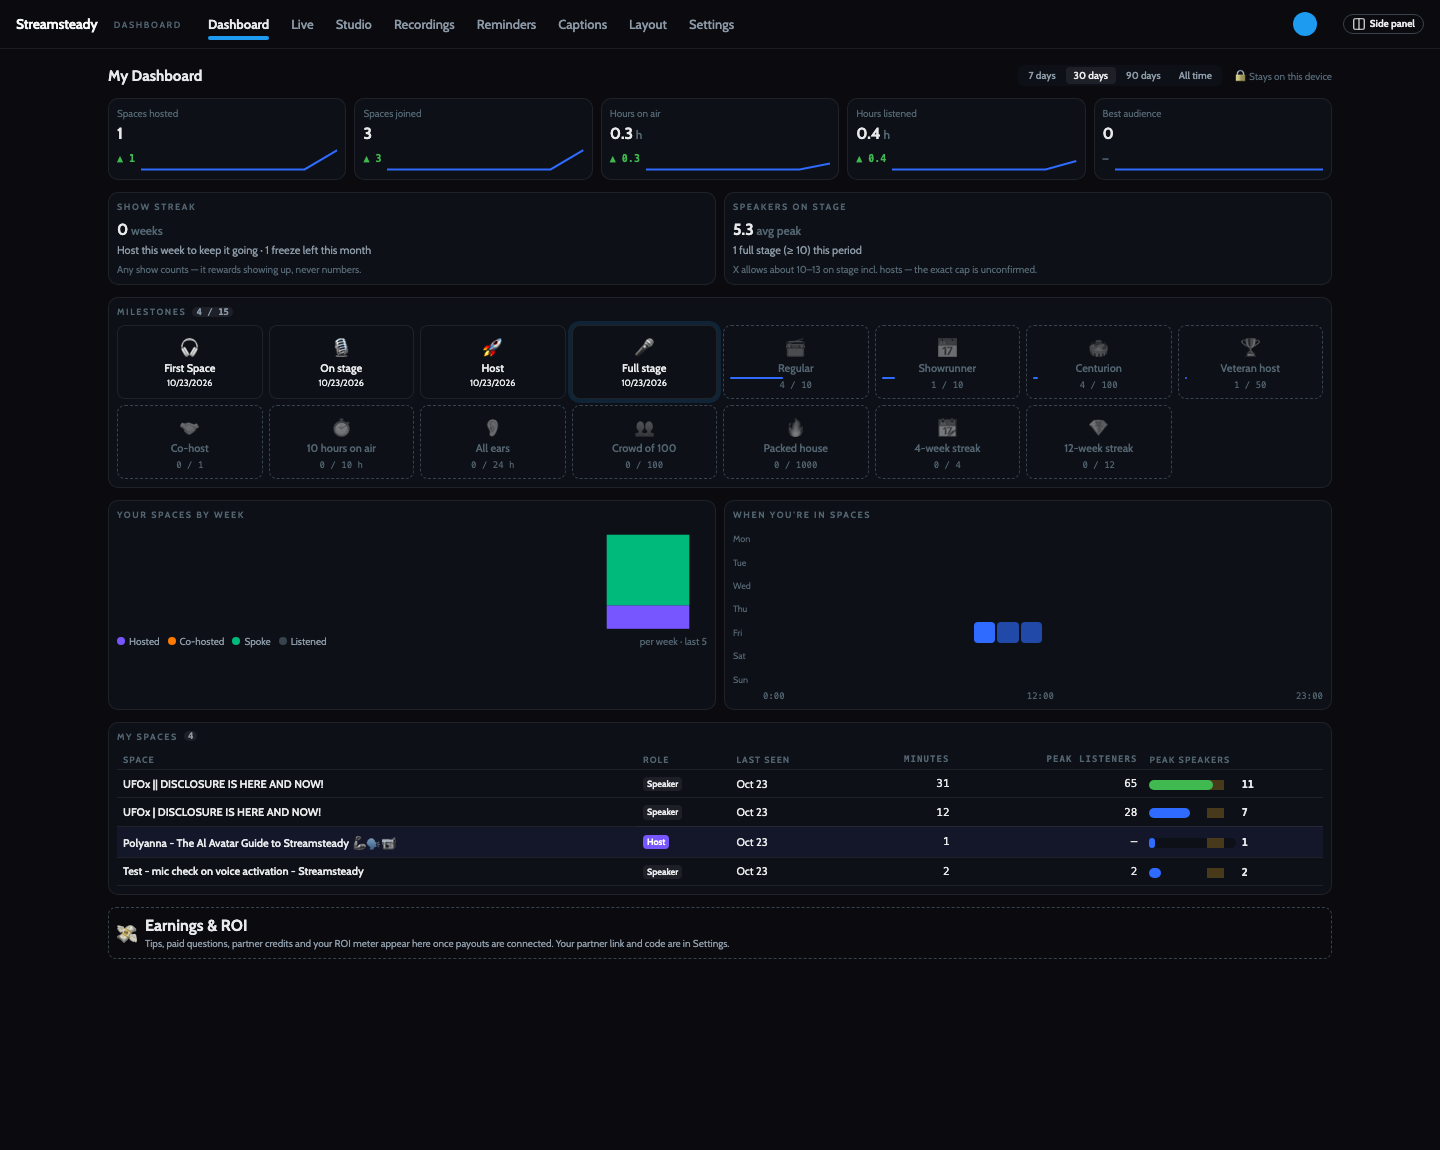1440x1150 pixels.
Task: Open the Spaces joined stat card
Action: pyautogui.click(x=473, y=139)
